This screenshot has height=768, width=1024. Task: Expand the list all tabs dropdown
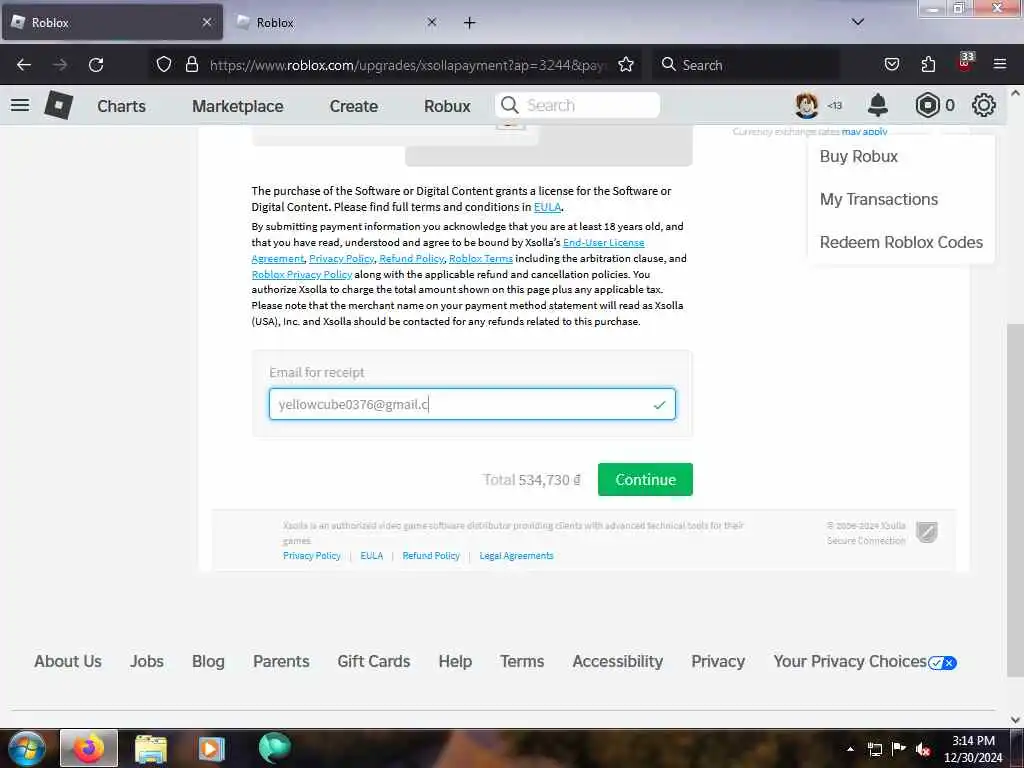tap(857, 22)
